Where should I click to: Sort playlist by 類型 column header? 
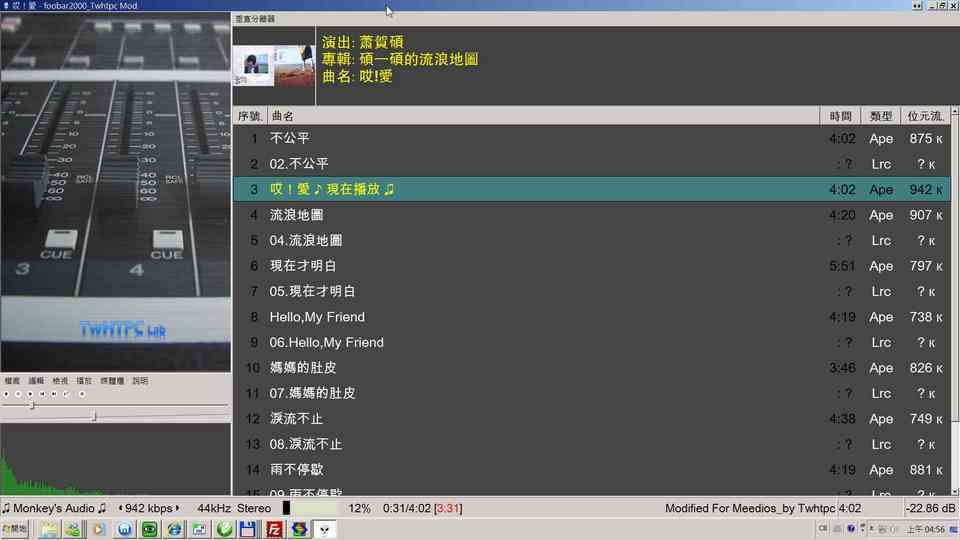coord(881,116)
